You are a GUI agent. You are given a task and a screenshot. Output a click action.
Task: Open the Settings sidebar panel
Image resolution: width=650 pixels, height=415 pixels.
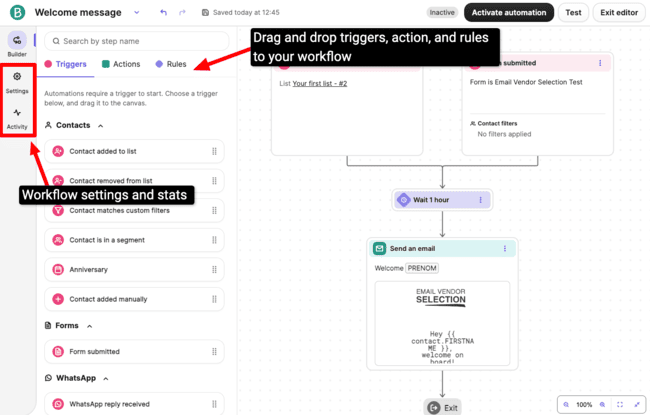coord(17,82)
